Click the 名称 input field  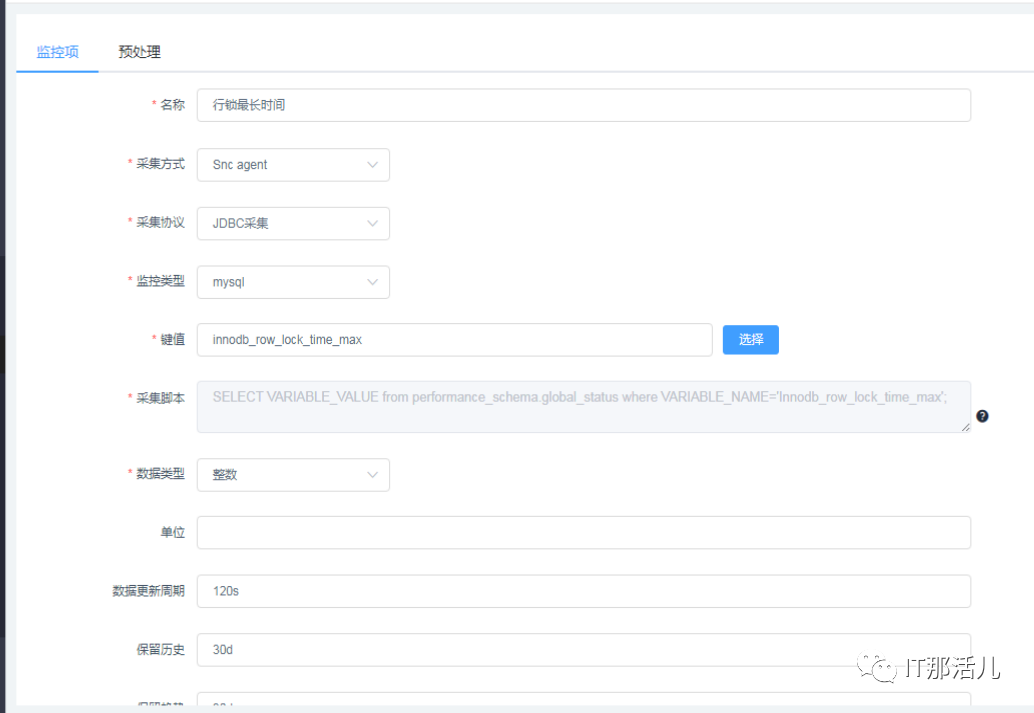(583, 105)
